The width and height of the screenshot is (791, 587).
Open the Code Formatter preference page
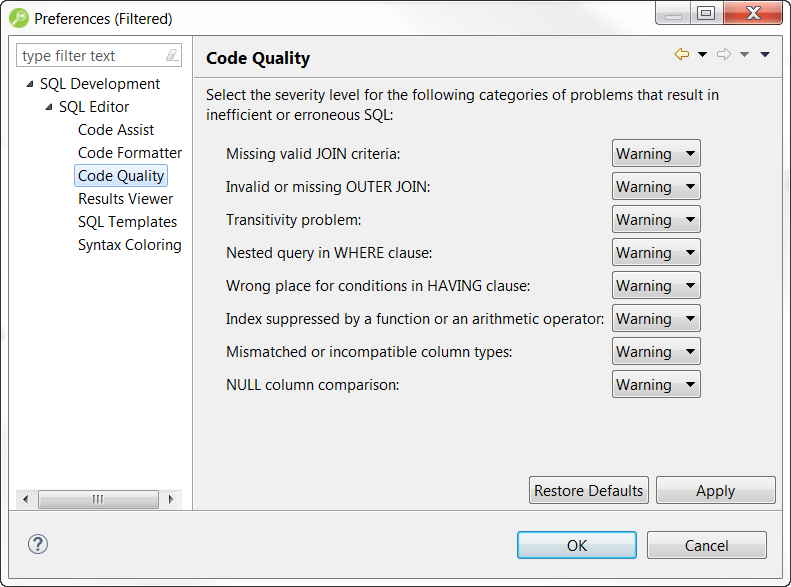click(x=130, y=153)
